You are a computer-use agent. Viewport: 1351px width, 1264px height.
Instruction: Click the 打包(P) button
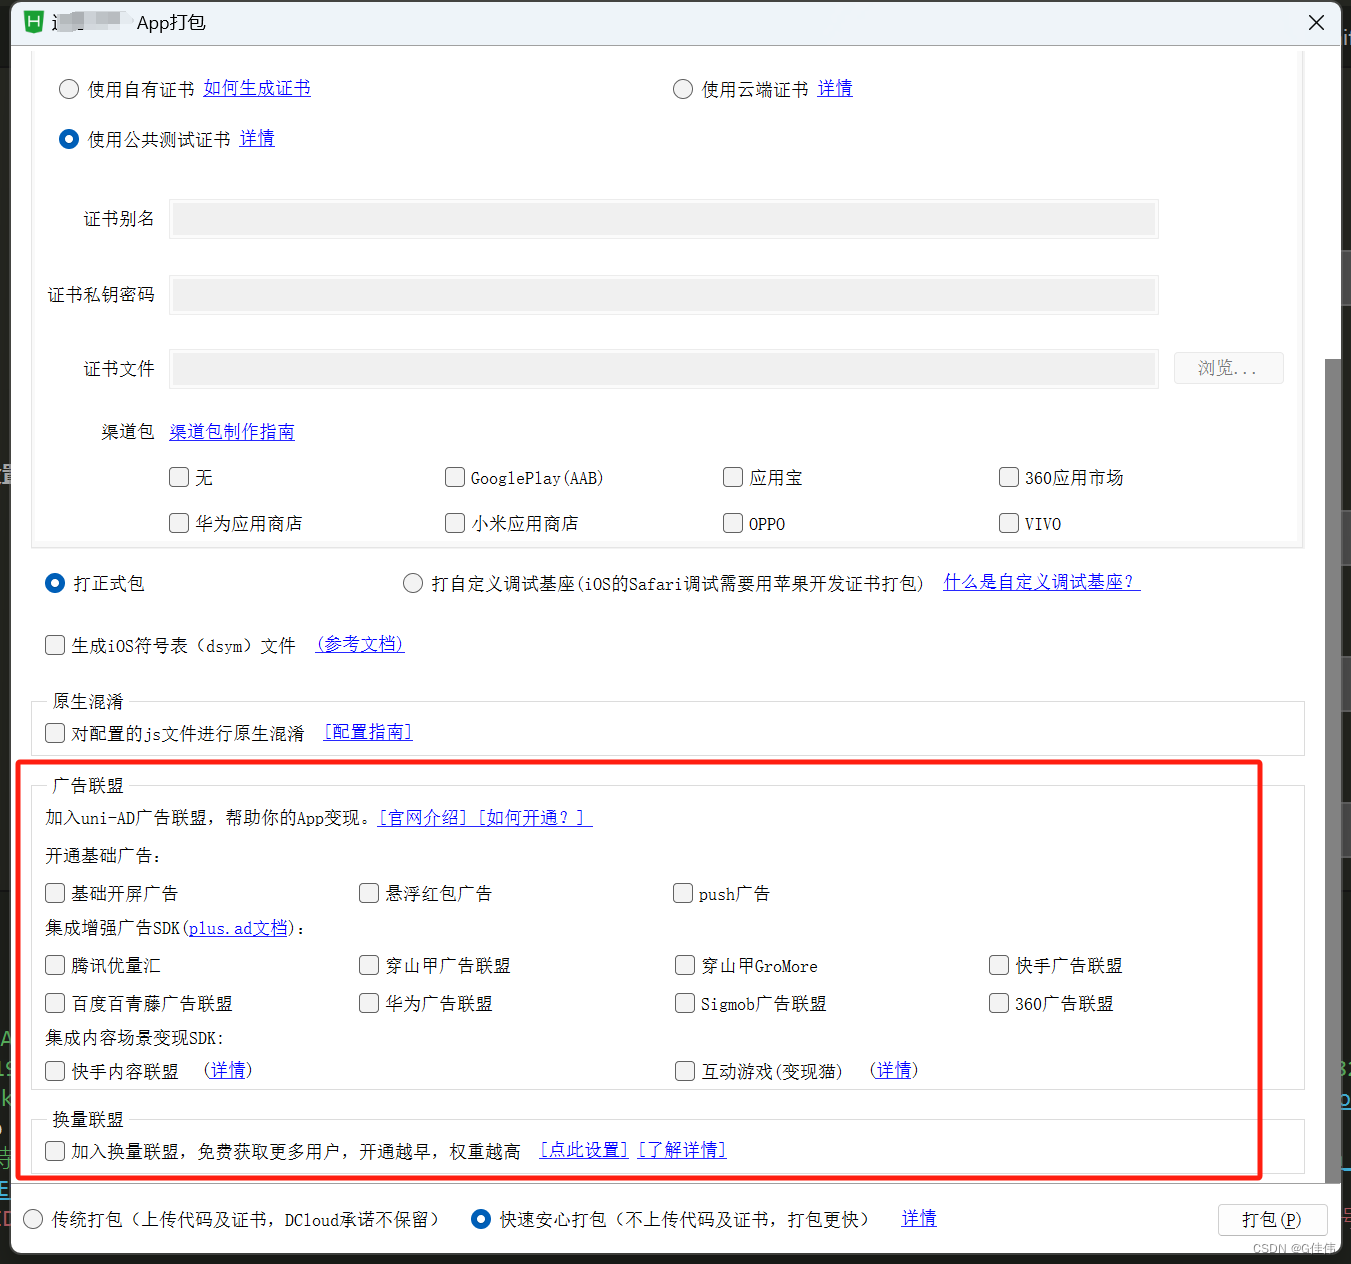1272,1220
